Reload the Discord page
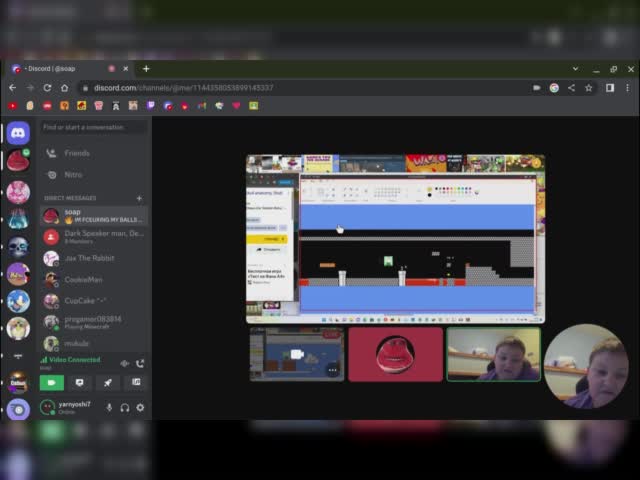The width and height of the screenshot is (640, 480). [x=47, y=88]
